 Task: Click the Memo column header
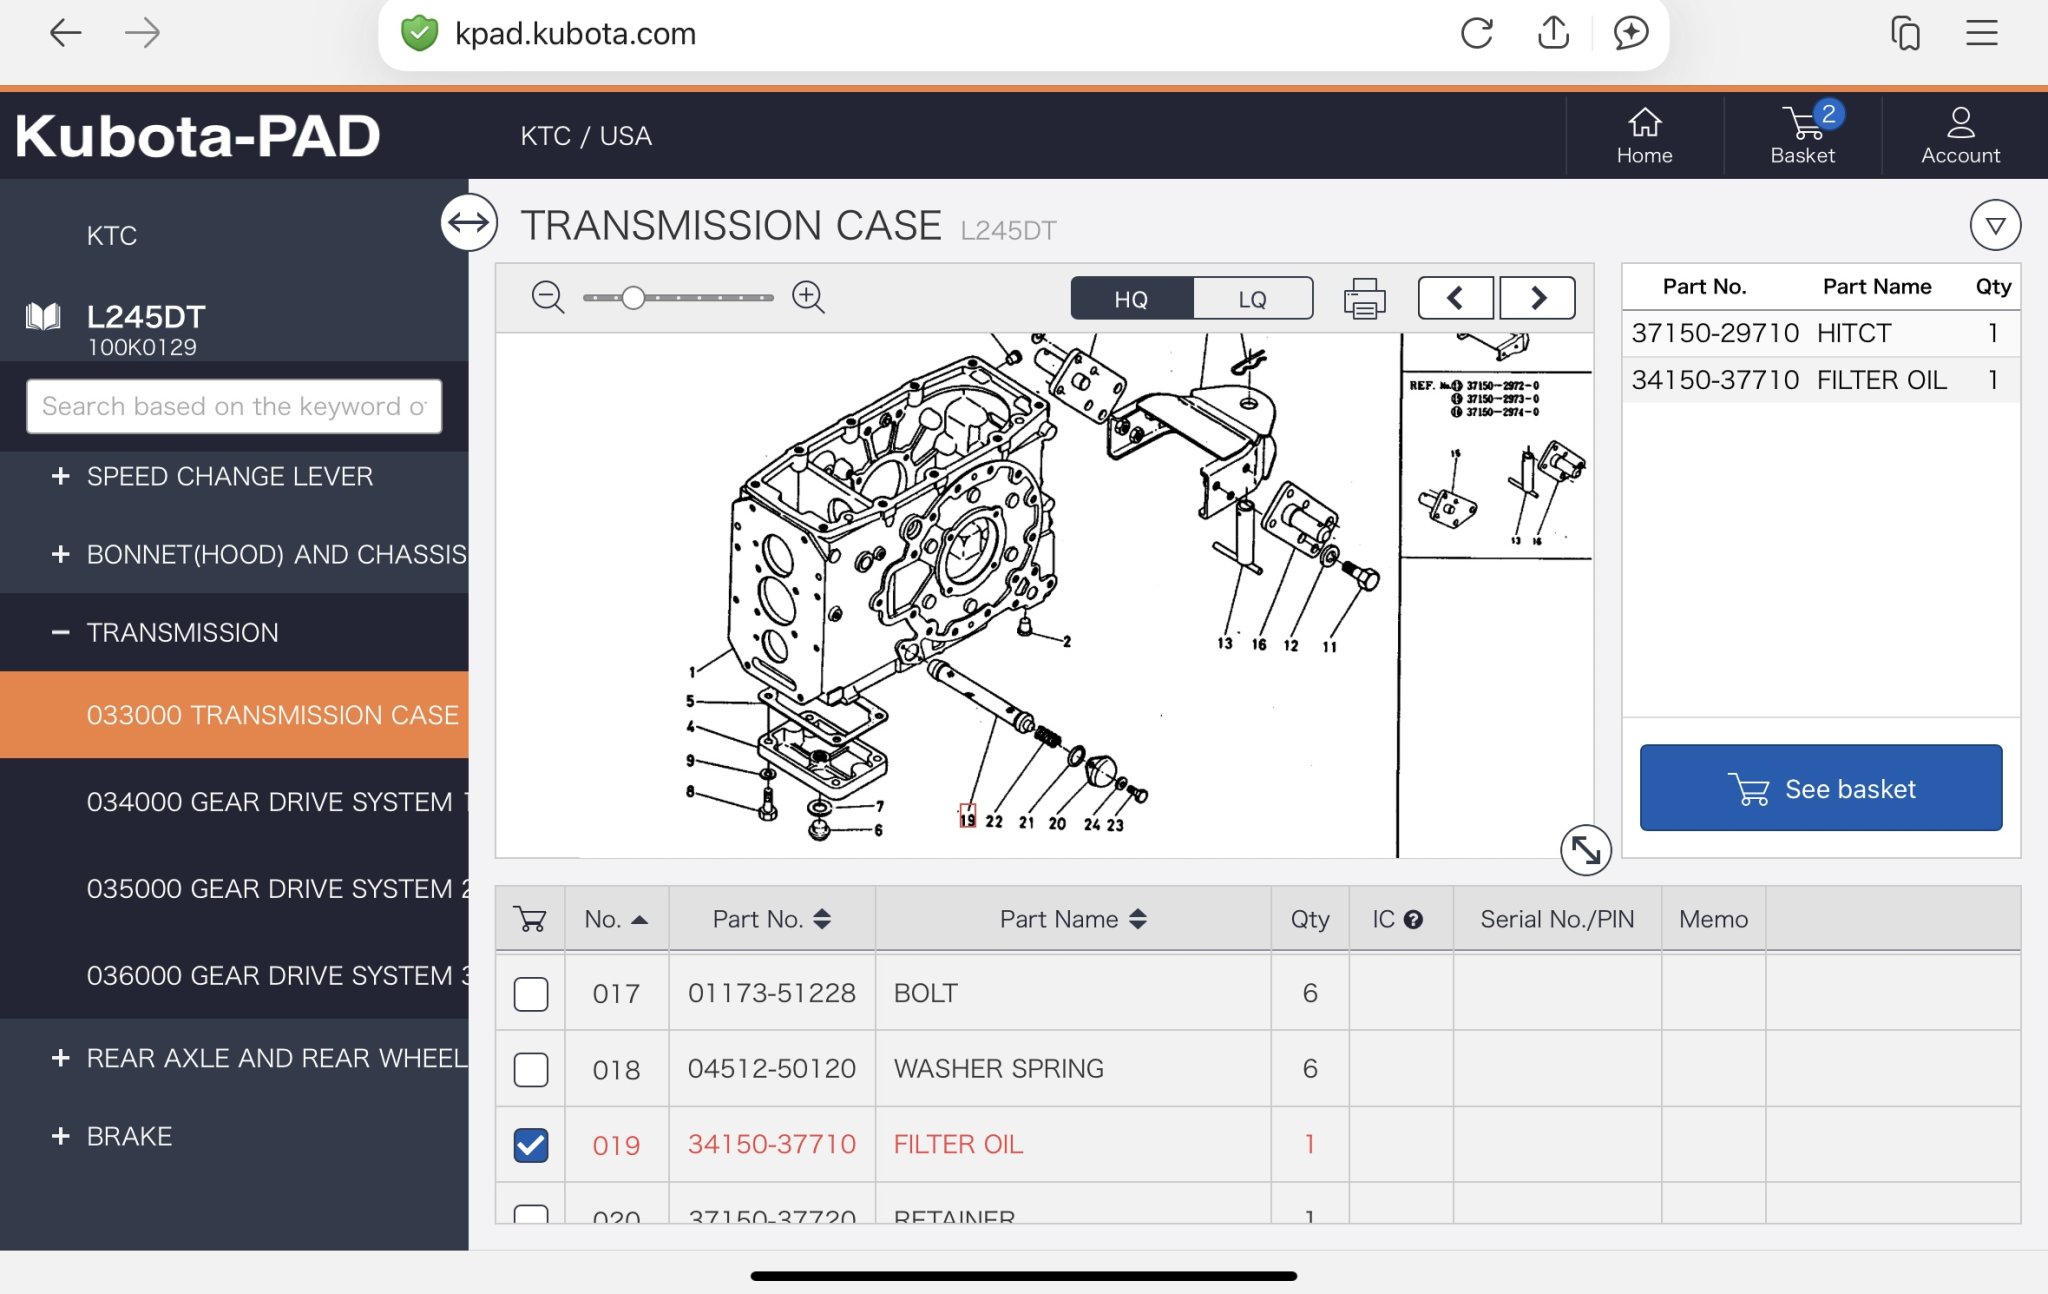(1713, 919)
